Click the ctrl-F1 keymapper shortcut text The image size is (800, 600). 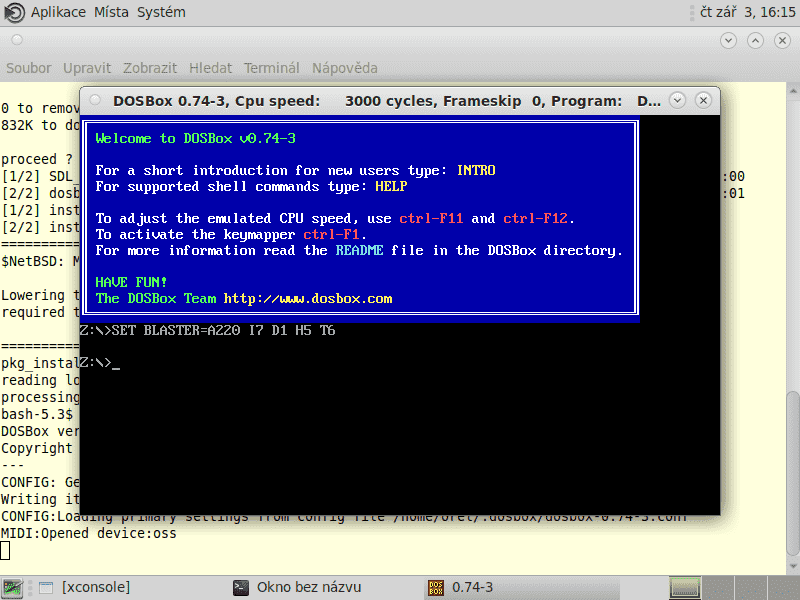(331, 234)
